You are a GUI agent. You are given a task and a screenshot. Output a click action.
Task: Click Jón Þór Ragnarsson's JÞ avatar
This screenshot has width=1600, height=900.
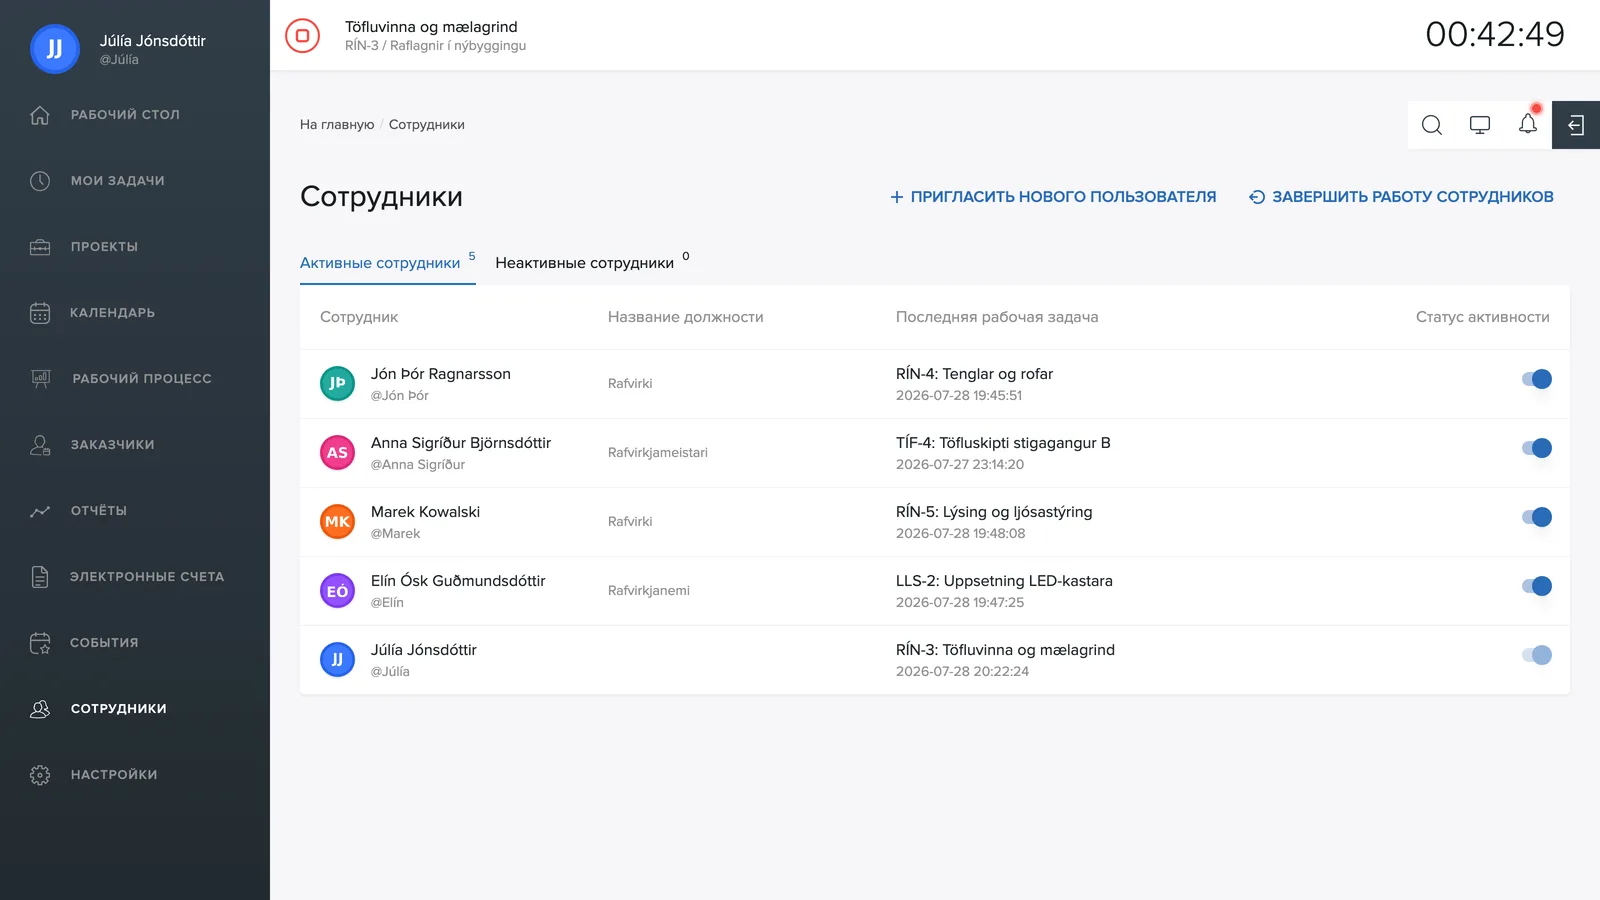(x=337, y=383)
